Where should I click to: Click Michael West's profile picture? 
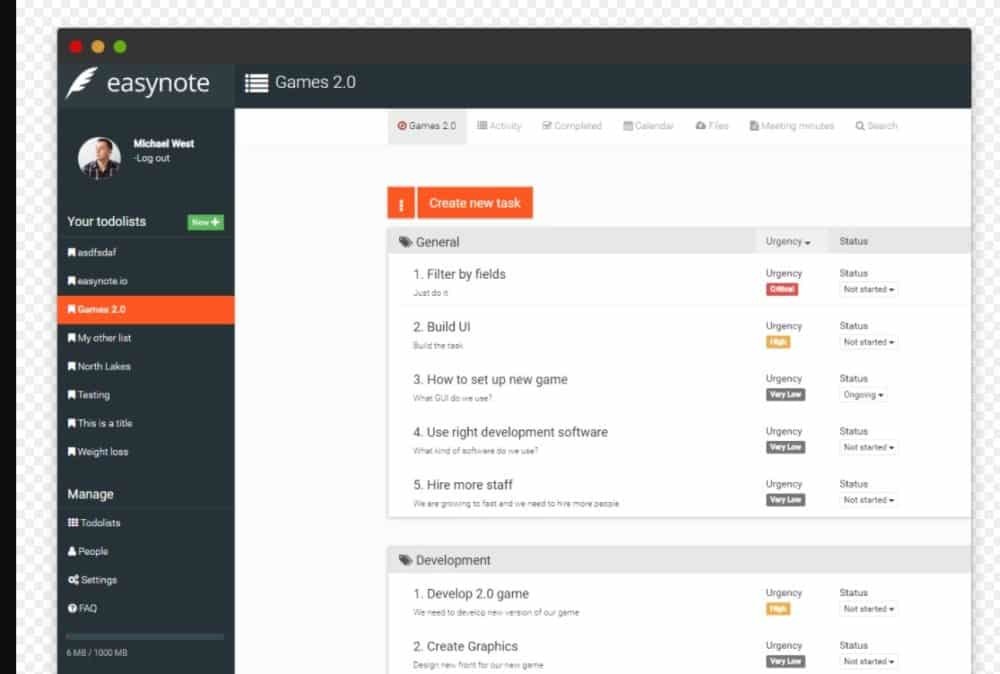click(x=100, y=157)
